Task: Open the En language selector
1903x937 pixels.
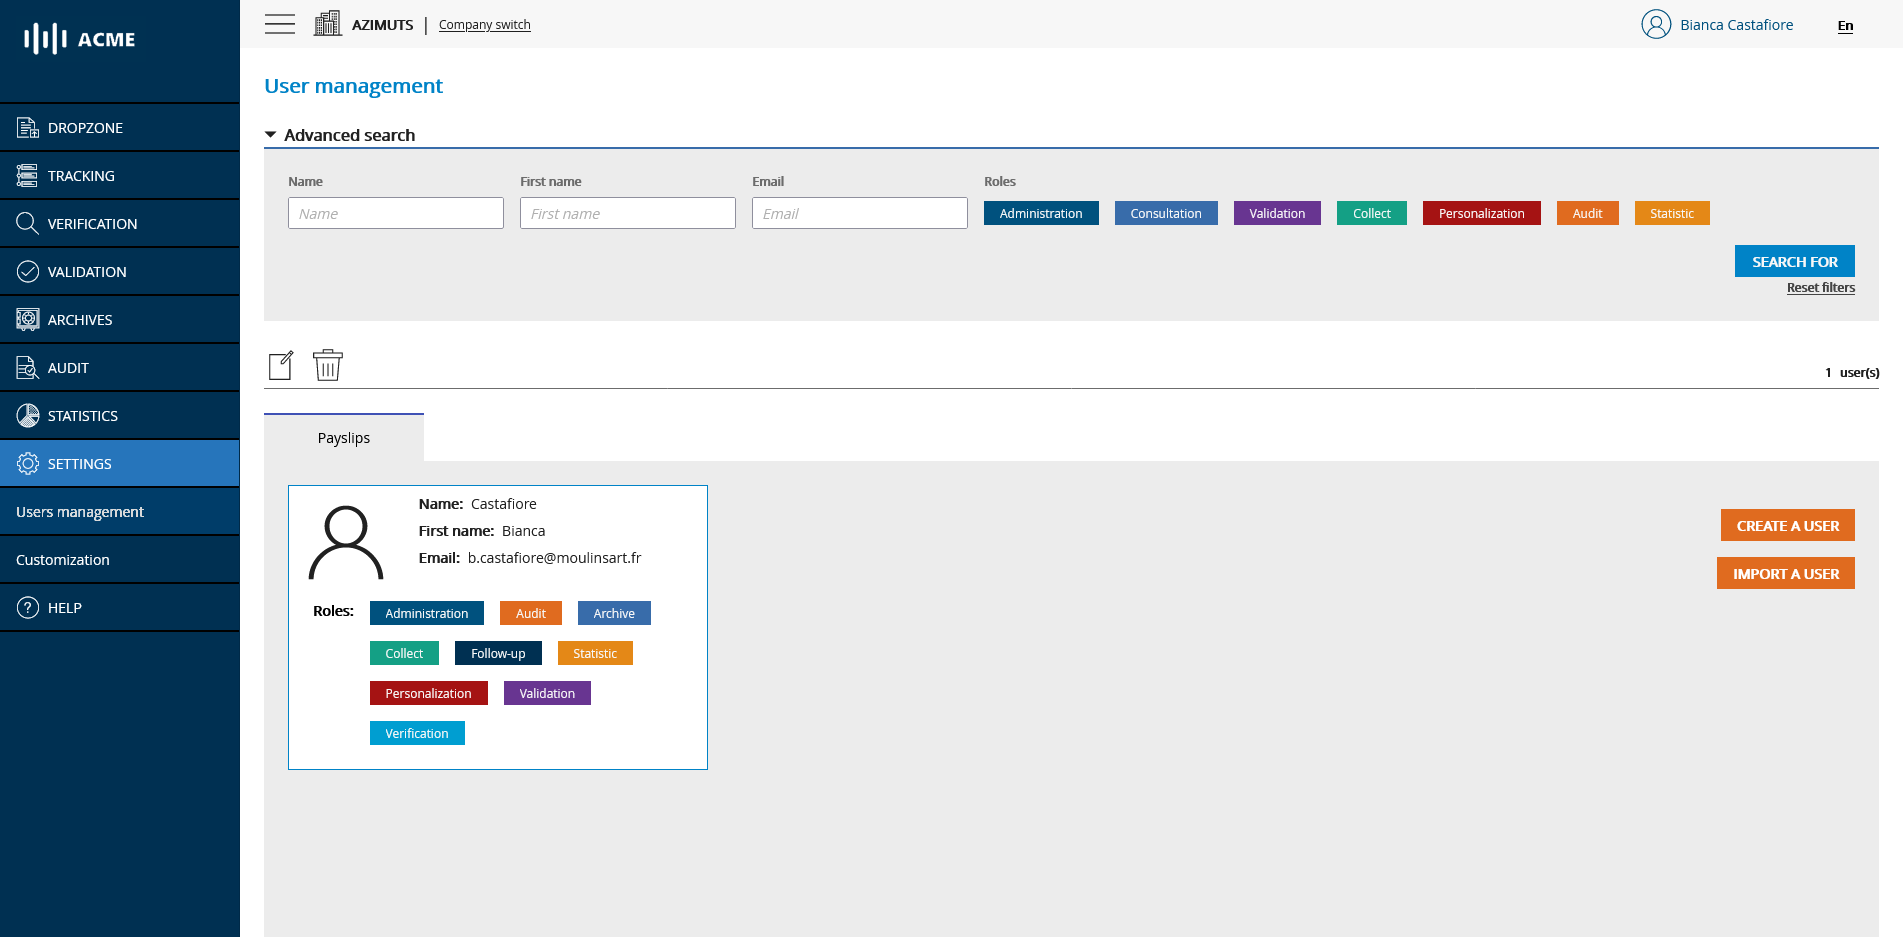Action: (x=1845, y=26)
